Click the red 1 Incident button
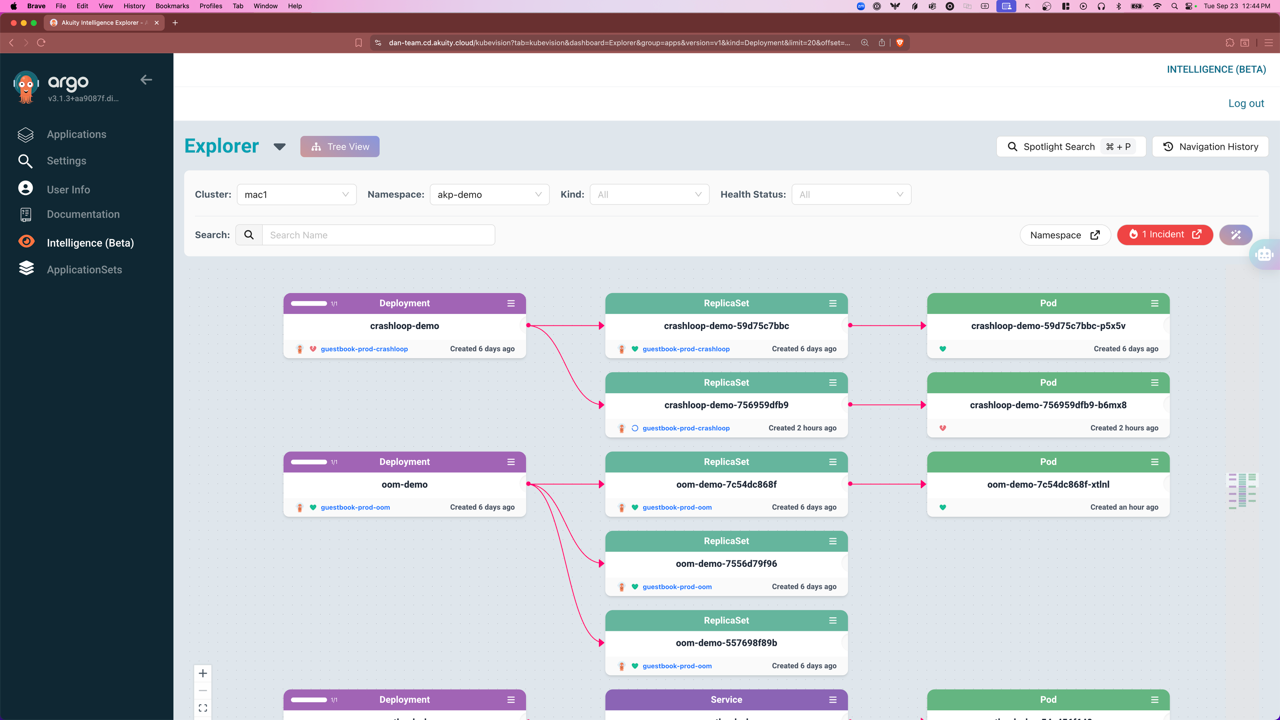 (1164, 235)
